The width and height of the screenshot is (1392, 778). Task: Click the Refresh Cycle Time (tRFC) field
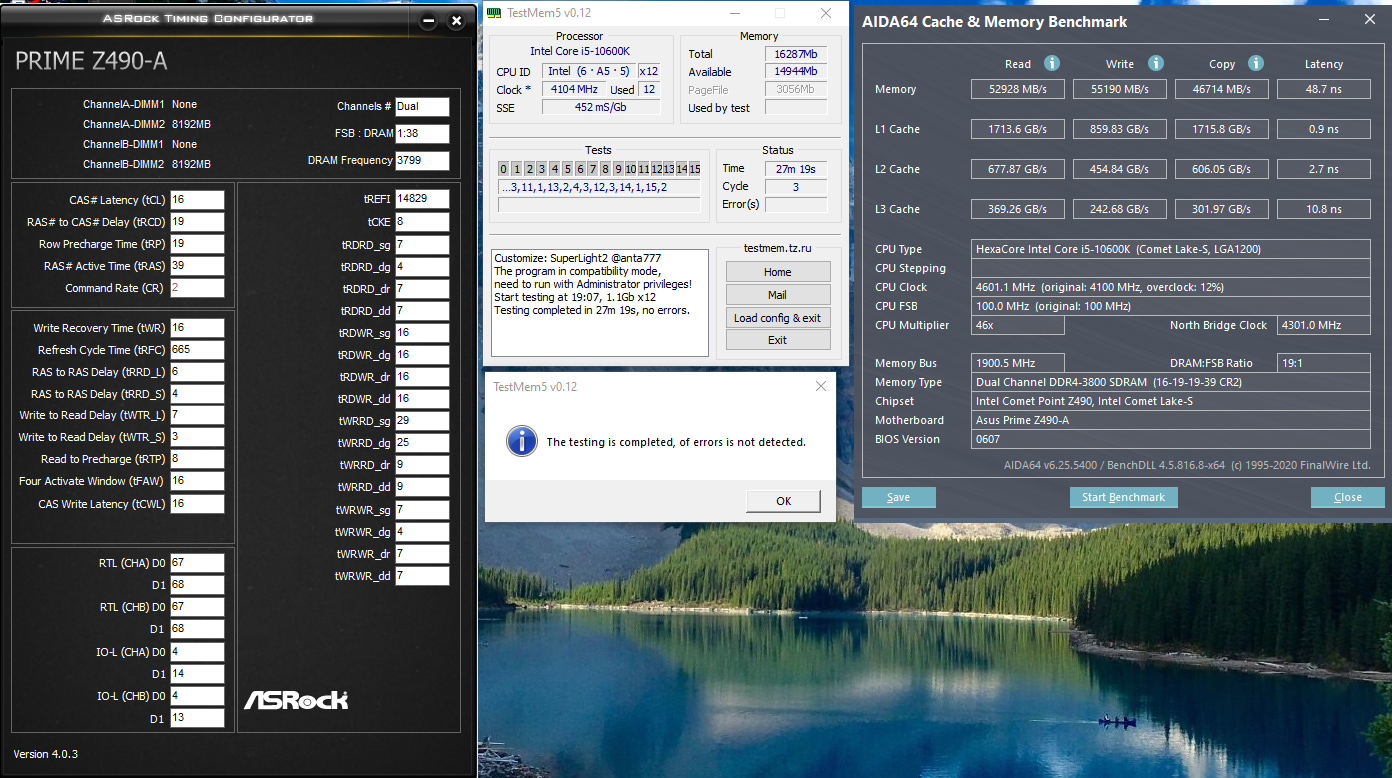click(197, 350)
